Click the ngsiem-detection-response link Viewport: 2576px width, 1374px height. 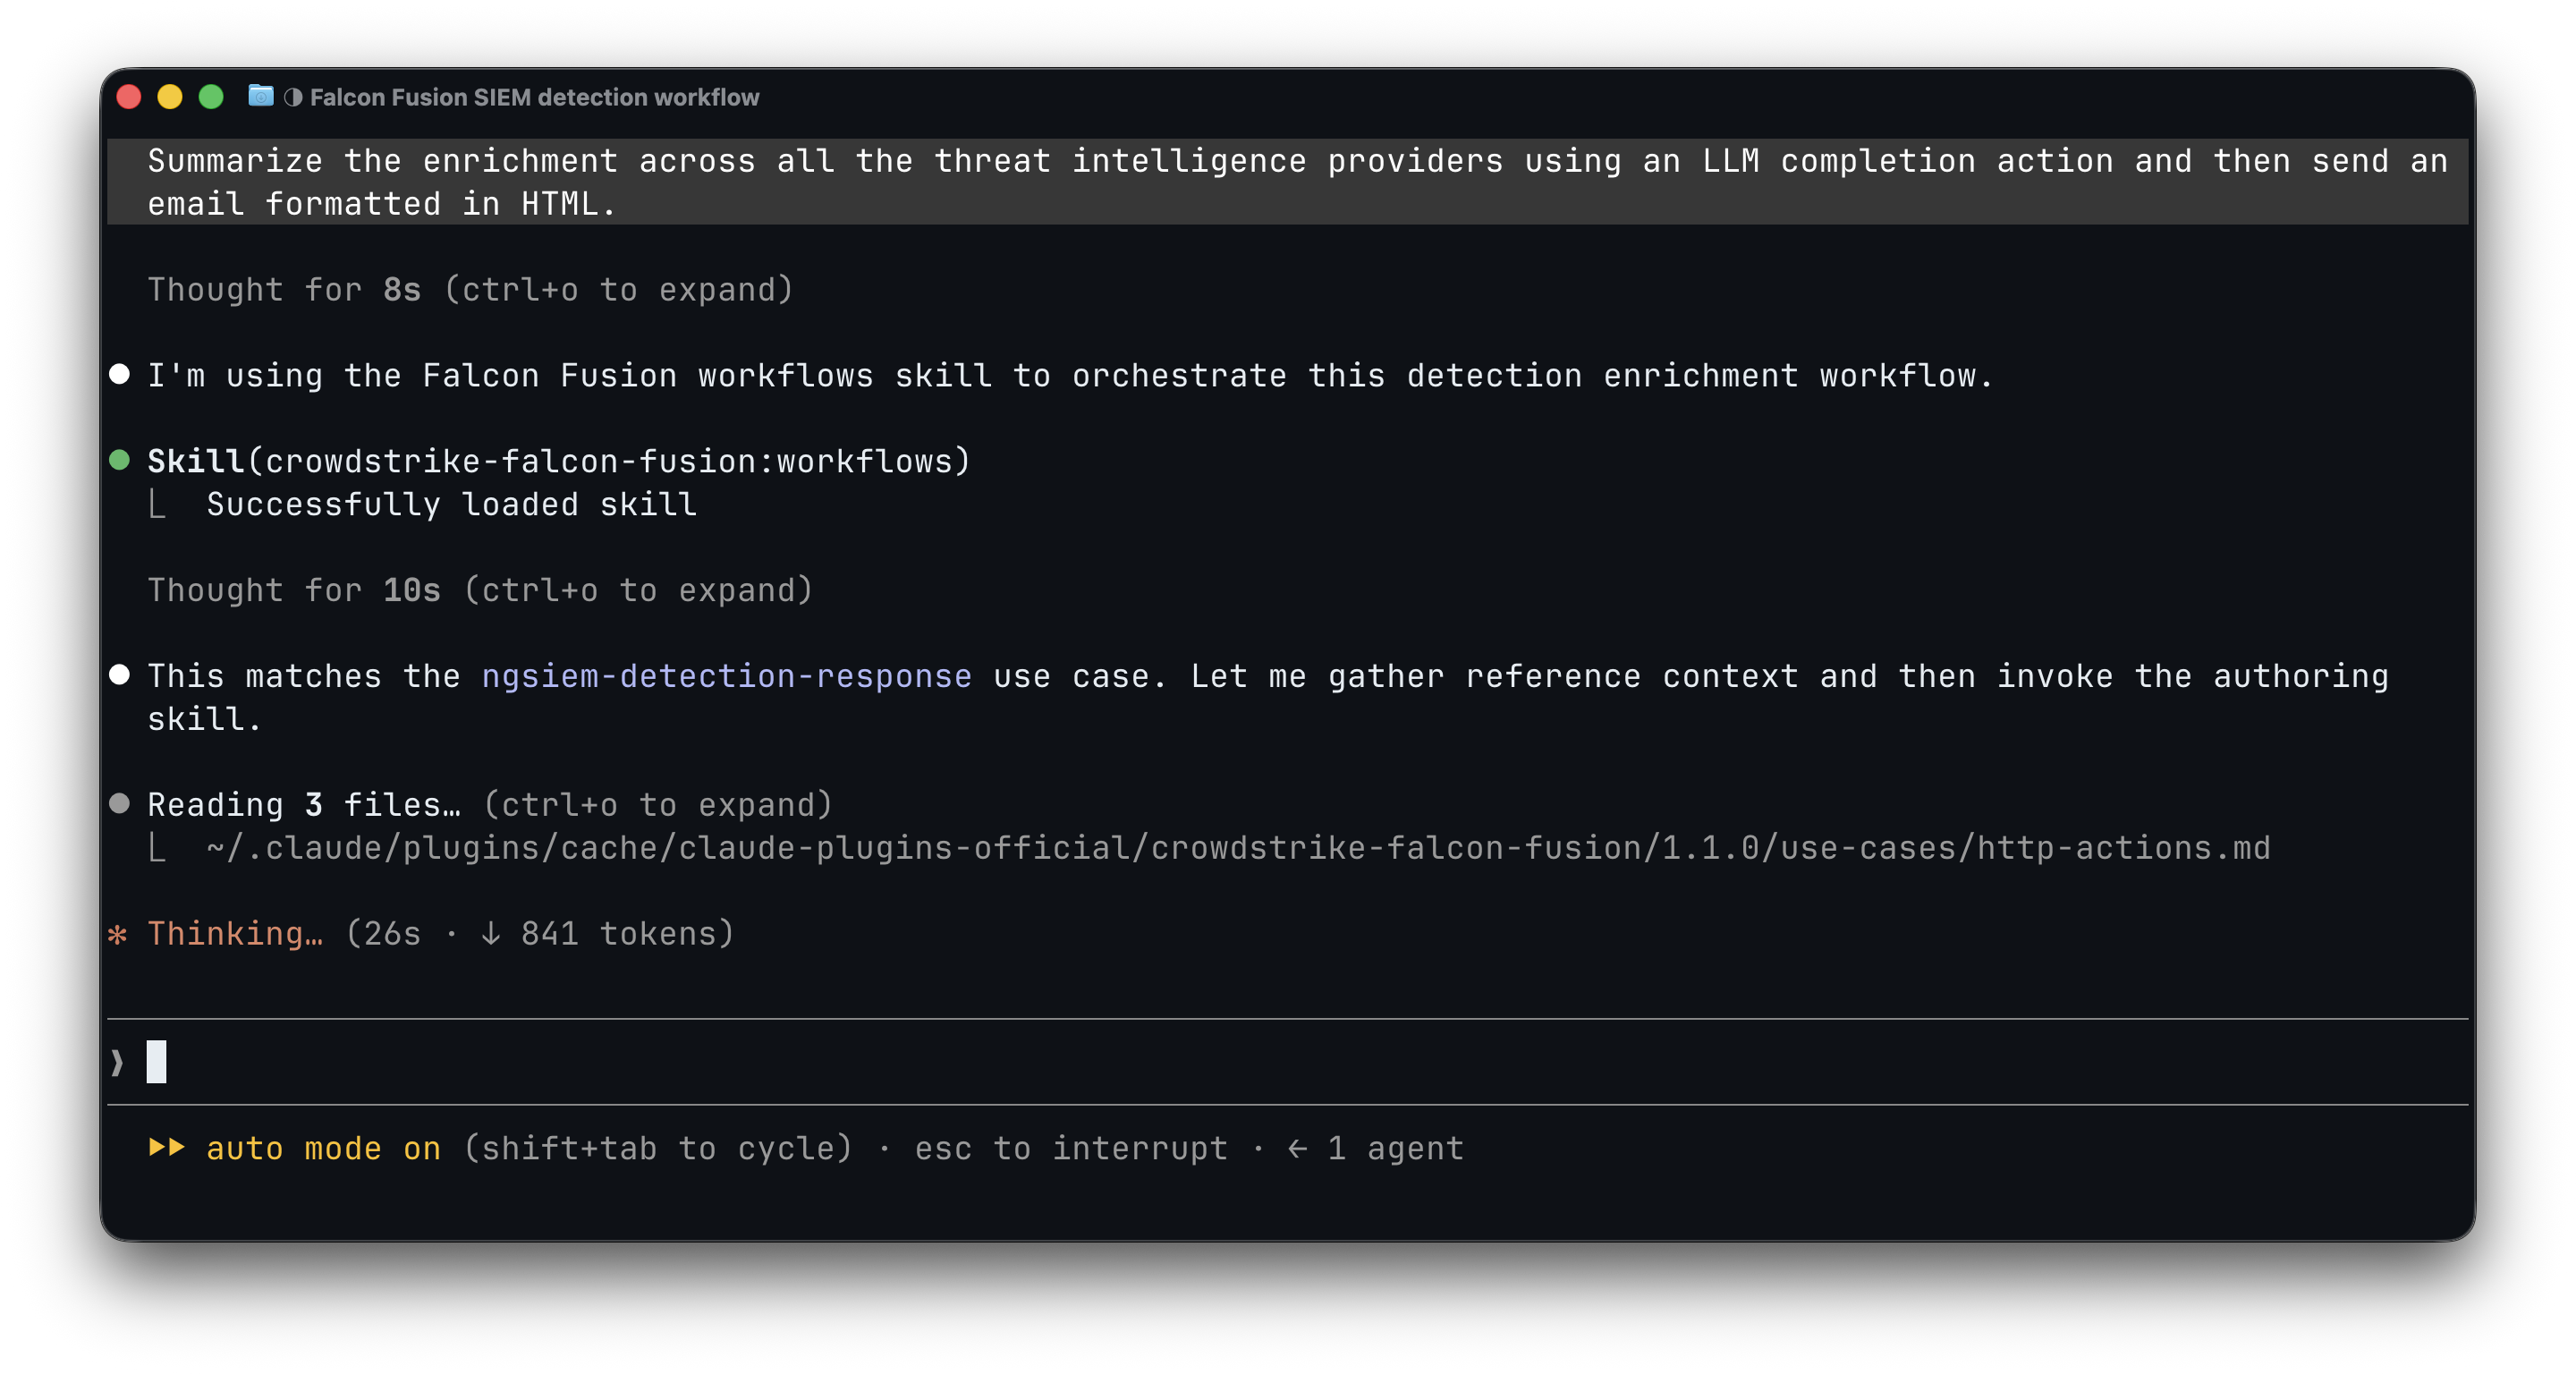727,676
